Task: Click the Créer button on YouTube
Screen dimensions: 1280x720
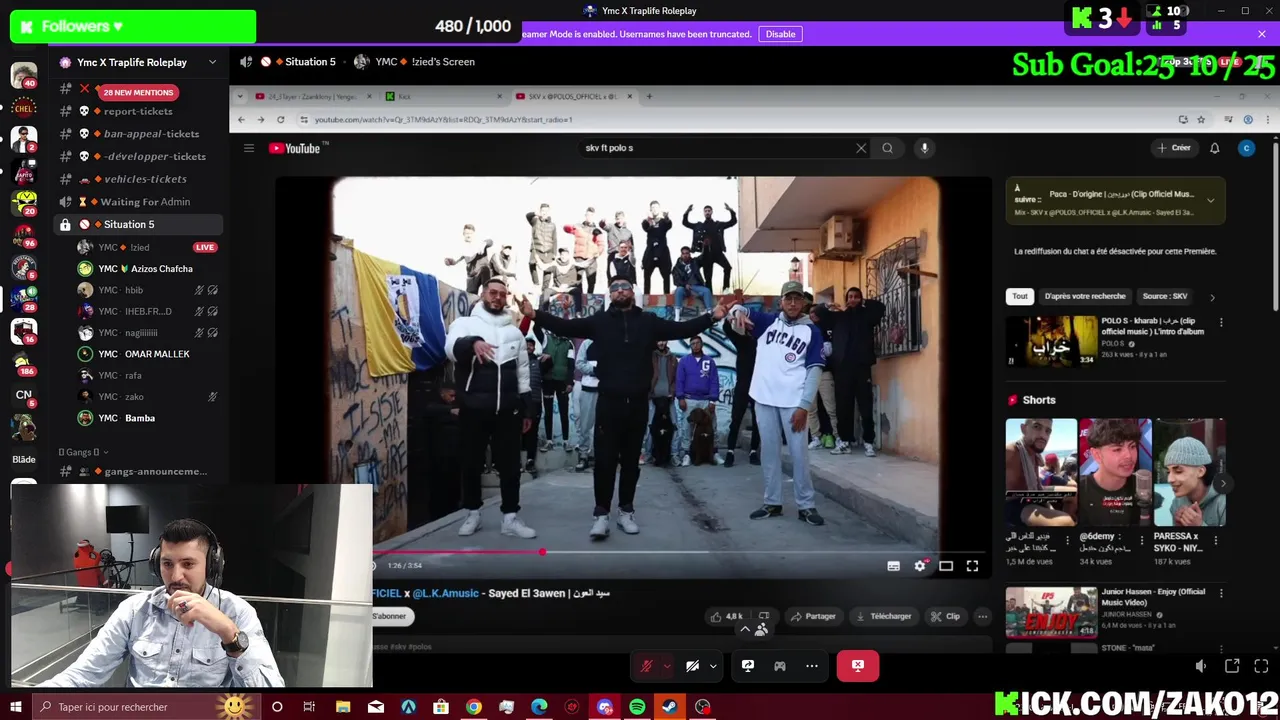Action: click(1174, 148)
